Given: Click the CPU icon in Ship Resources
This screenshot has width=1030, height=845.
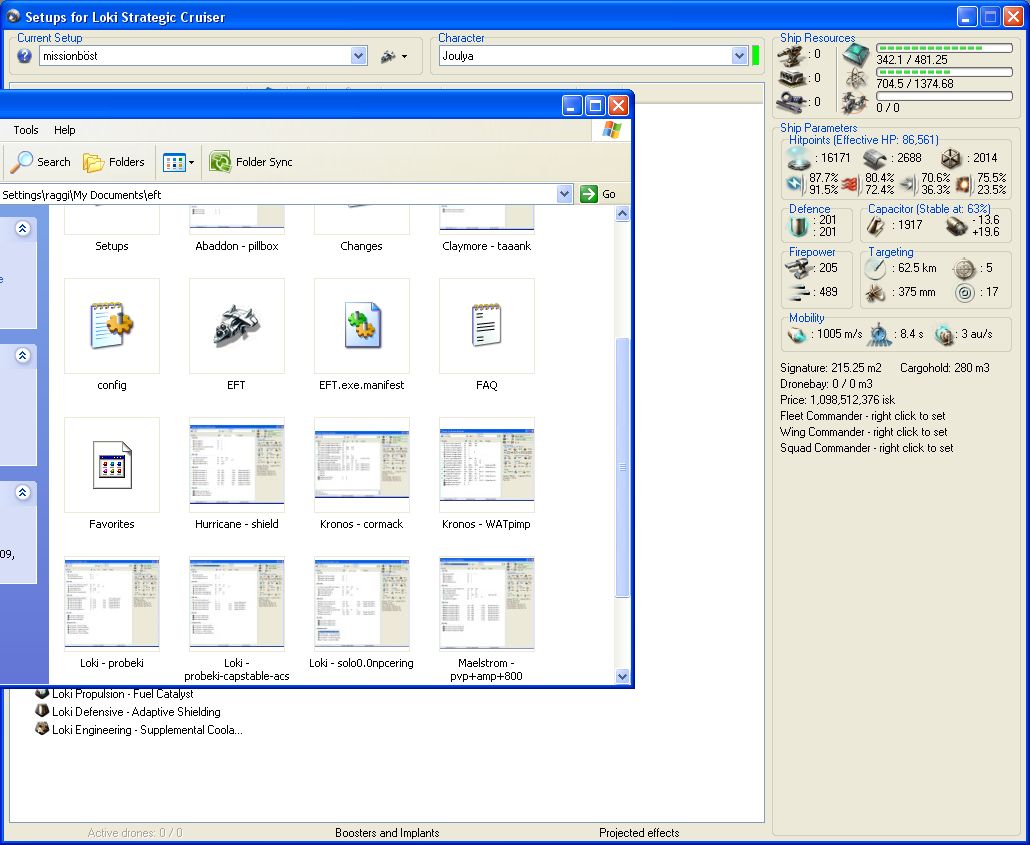Looking at the screenshot, I should tap(856, 55).
